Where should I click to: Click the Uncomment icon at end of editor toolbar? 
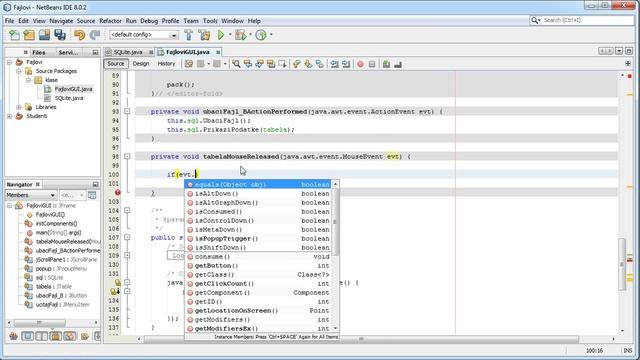398,64
